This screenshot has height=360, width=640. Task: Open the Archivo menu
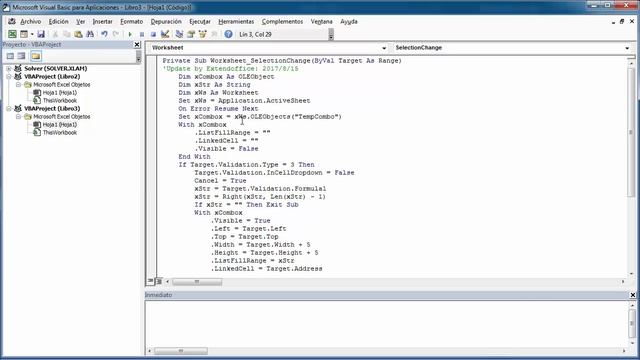pyautogui.click(x=31, y=22)
